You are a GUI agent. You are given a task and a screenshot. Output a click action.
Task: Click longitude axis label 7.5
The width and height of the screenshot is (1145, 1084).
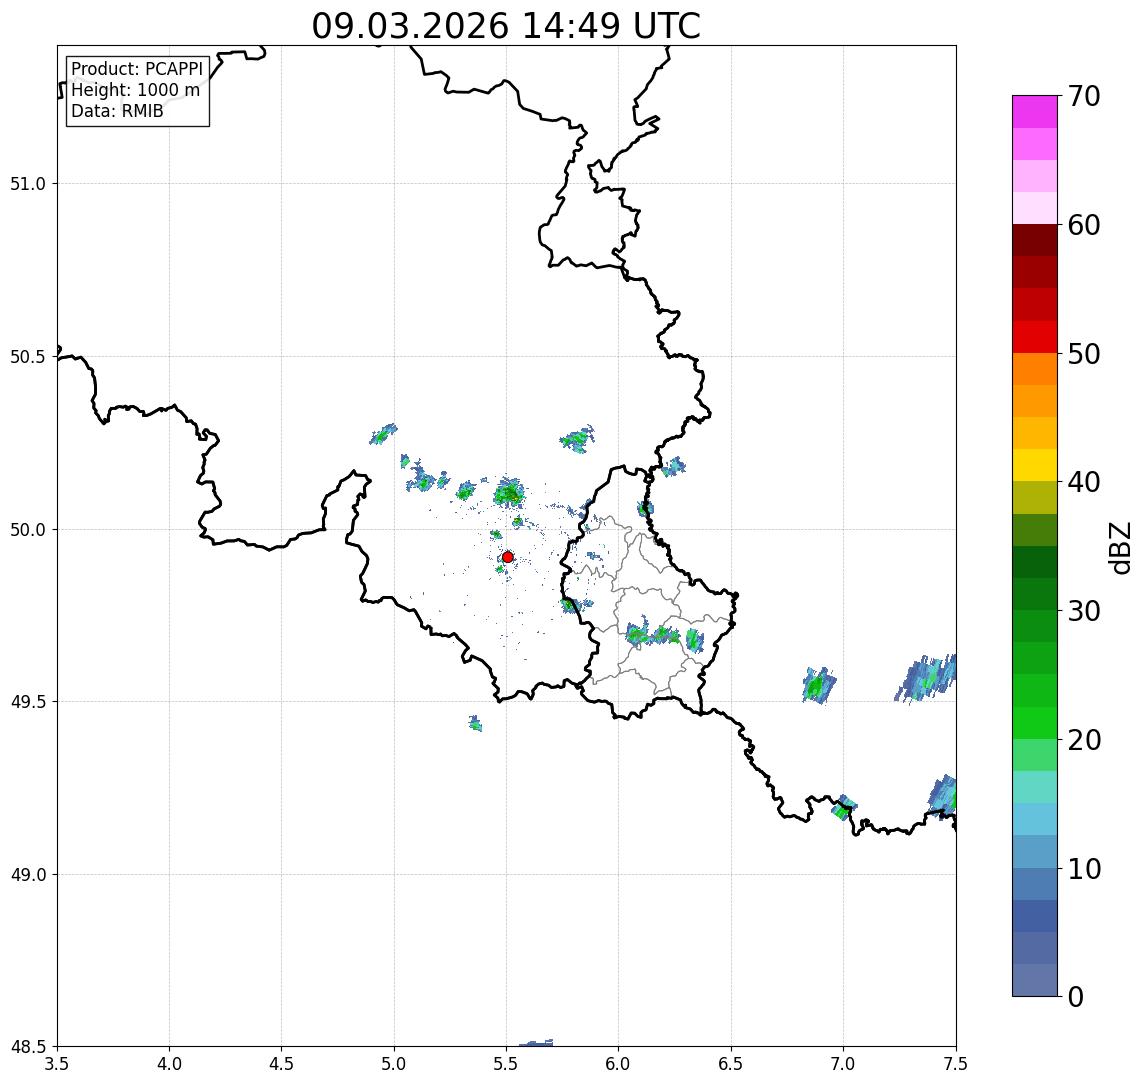pos(956,1064)
